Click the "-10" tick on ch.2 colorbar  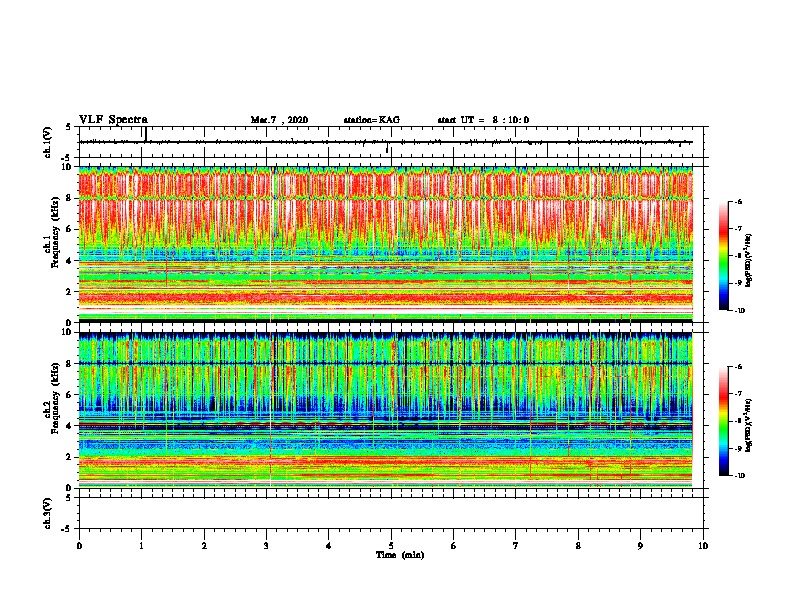(x=739, y=476)
